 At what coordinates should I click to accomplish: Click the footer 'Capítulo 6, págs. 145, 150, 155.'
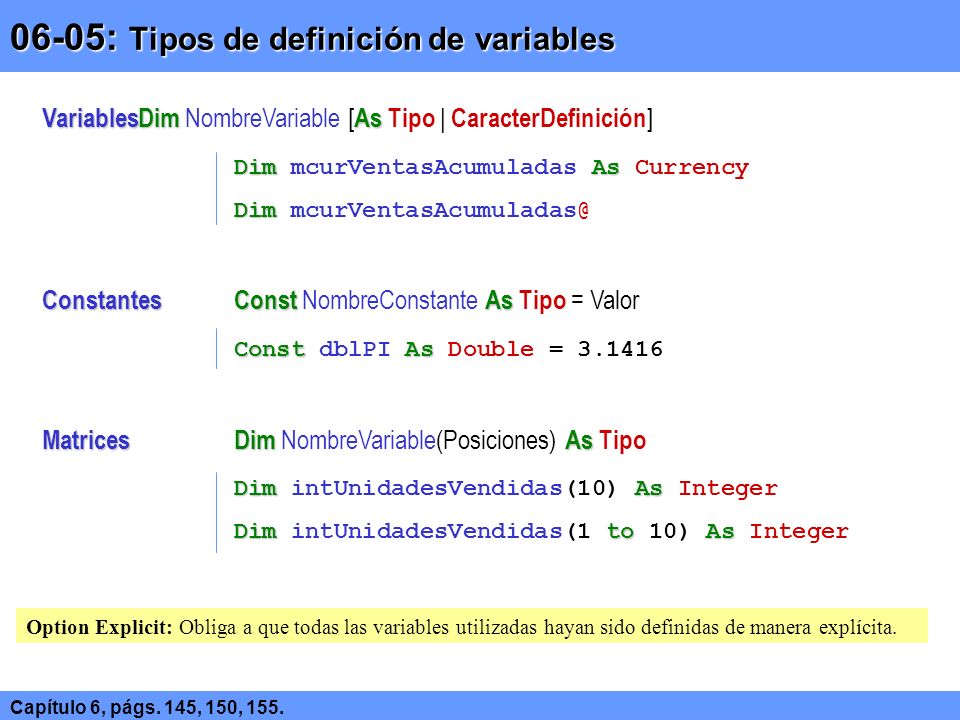click(147, 707)
